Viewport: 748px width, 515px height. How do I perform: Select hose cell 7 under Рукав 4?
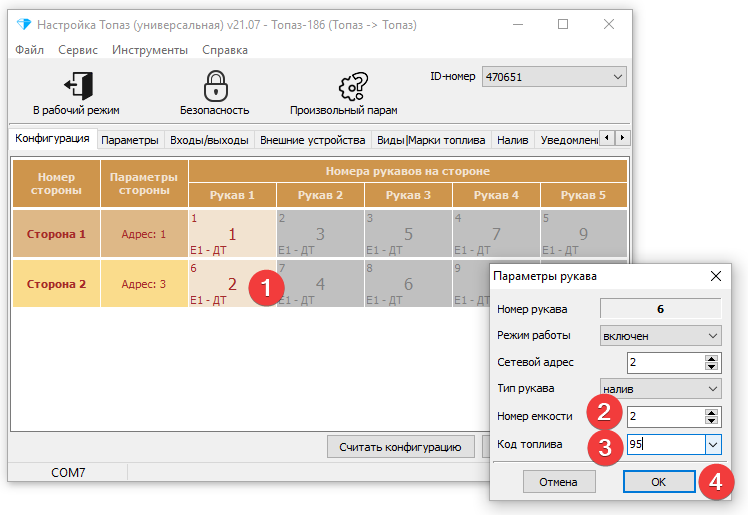click(x=496, y=234)
